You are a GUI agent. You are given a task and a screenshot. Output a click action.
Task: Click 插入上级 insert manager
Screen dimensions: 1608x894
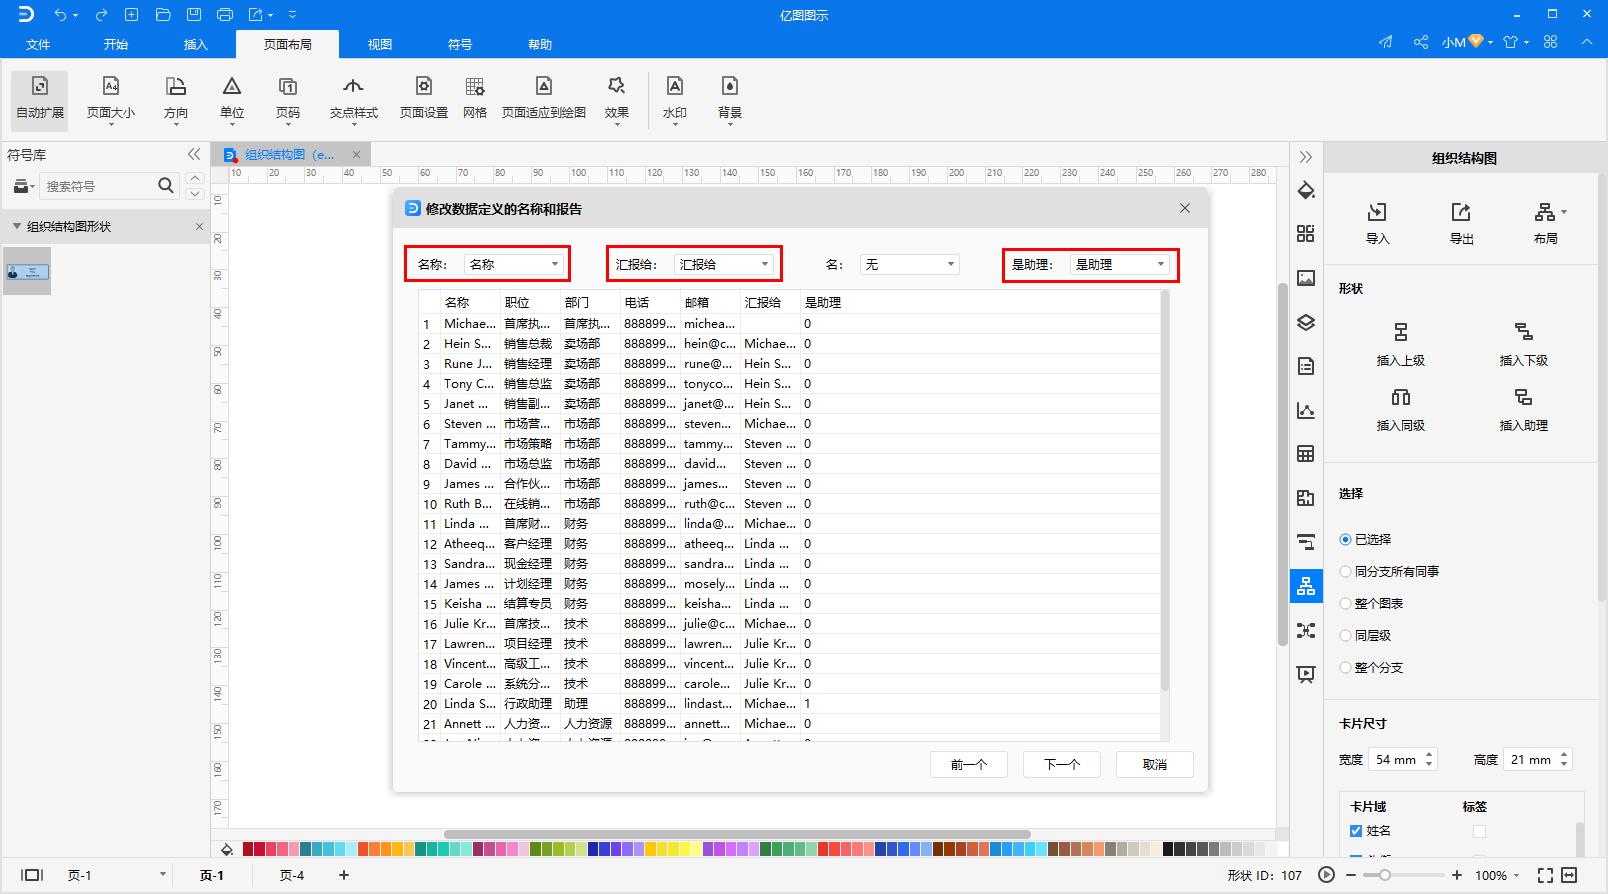point(1401,344)
